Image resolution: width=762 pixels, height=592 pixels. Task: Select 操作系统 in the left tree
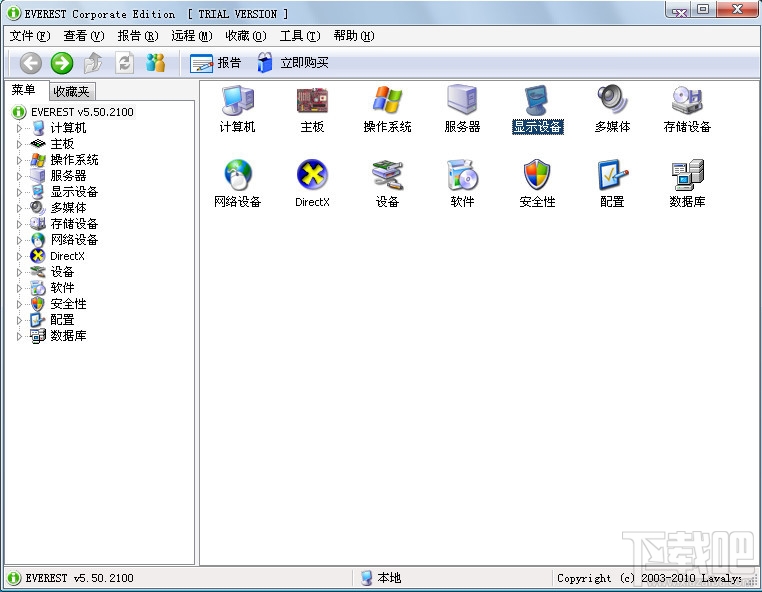tap(74, 160)
